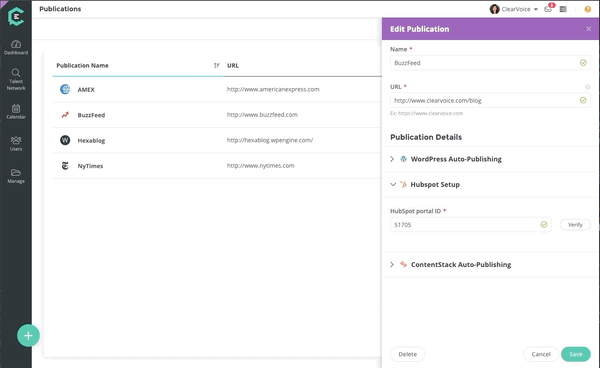Expand WordPress Auto-Publishing section
Screen dimensions: 600x368
click(392, 159)
